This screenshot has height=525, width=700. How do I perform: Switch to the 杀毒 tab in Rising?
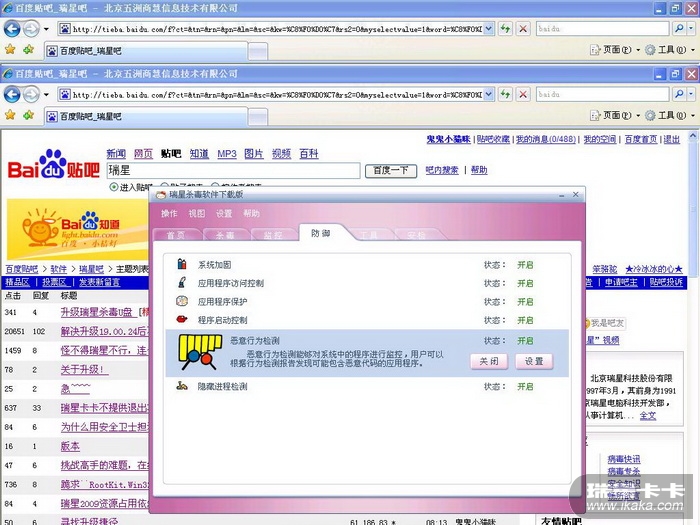click(225, 234)
